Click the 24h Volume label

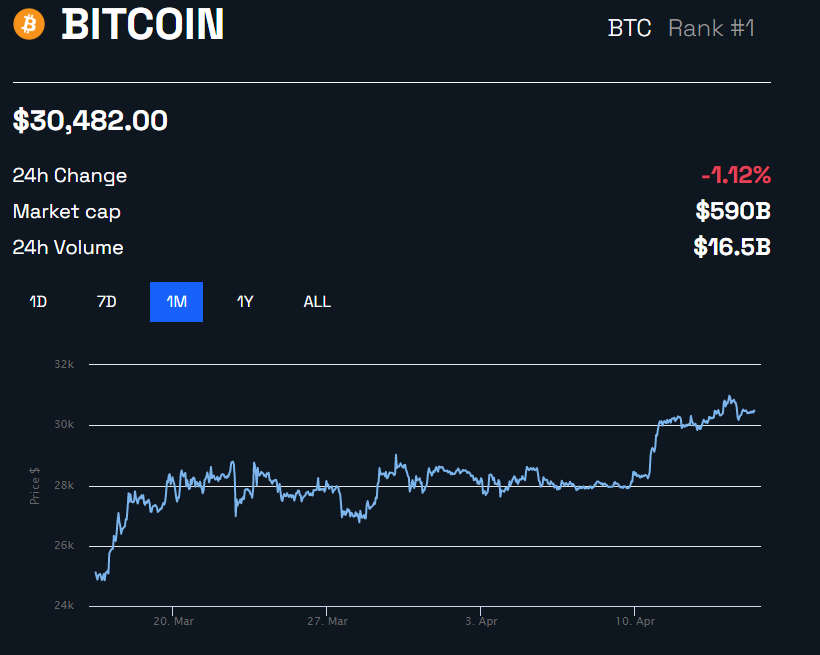tap(67, 247)
